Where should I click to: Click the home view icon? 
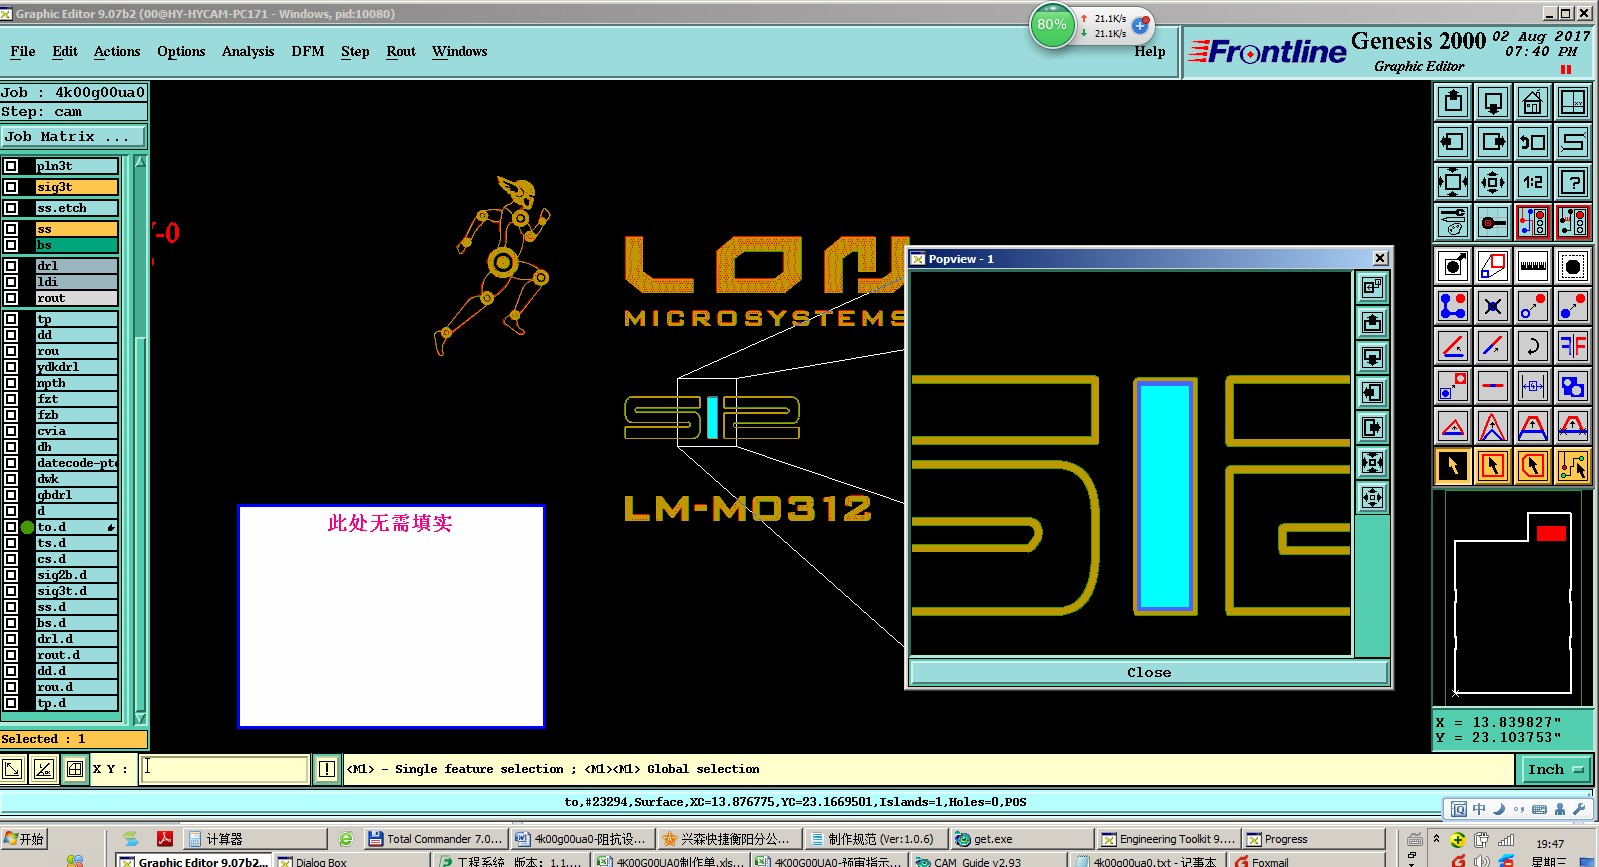[x=1533, y=102]
